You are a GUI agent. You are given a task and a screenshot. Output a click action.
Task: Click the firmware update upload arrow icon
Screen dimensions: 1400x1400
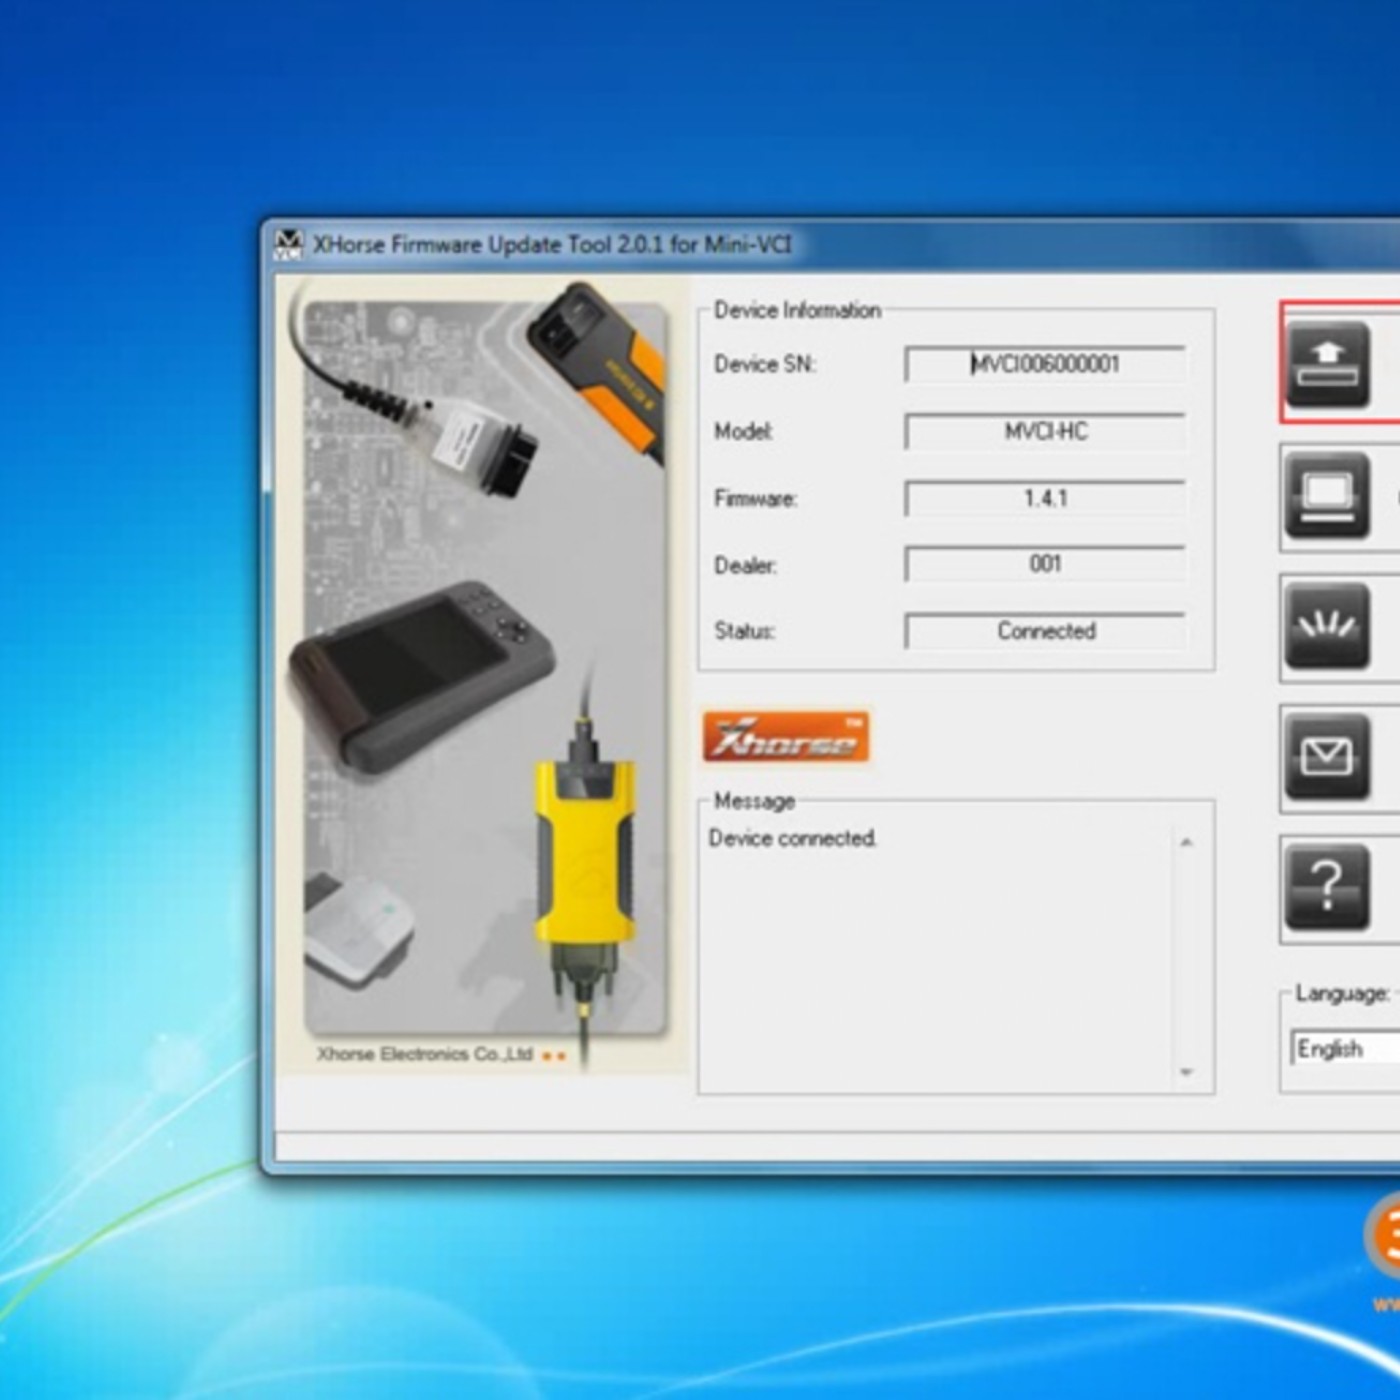pos(1327,364)
